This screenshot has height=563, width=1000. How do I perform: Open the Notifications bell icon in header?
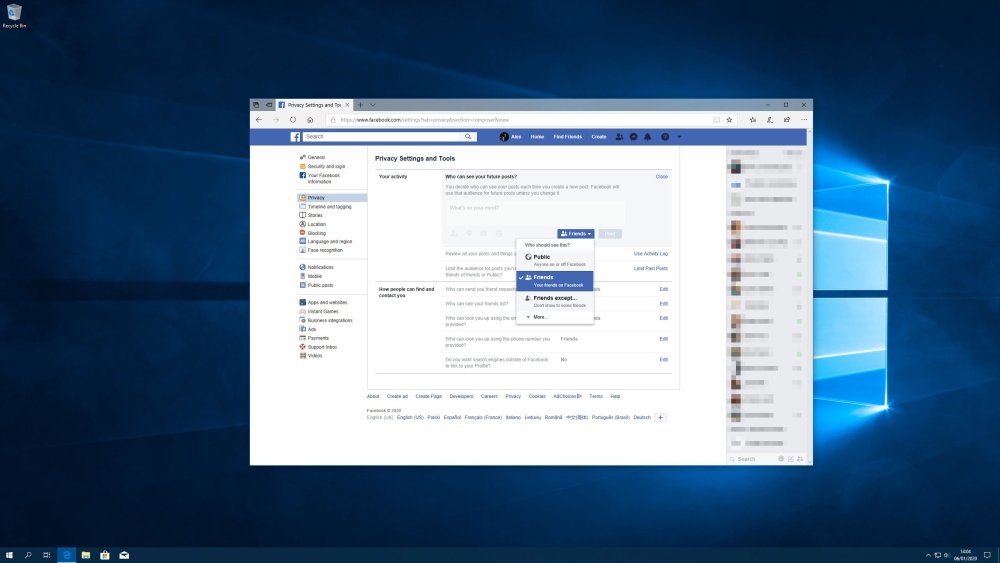[x=647, y=136]
